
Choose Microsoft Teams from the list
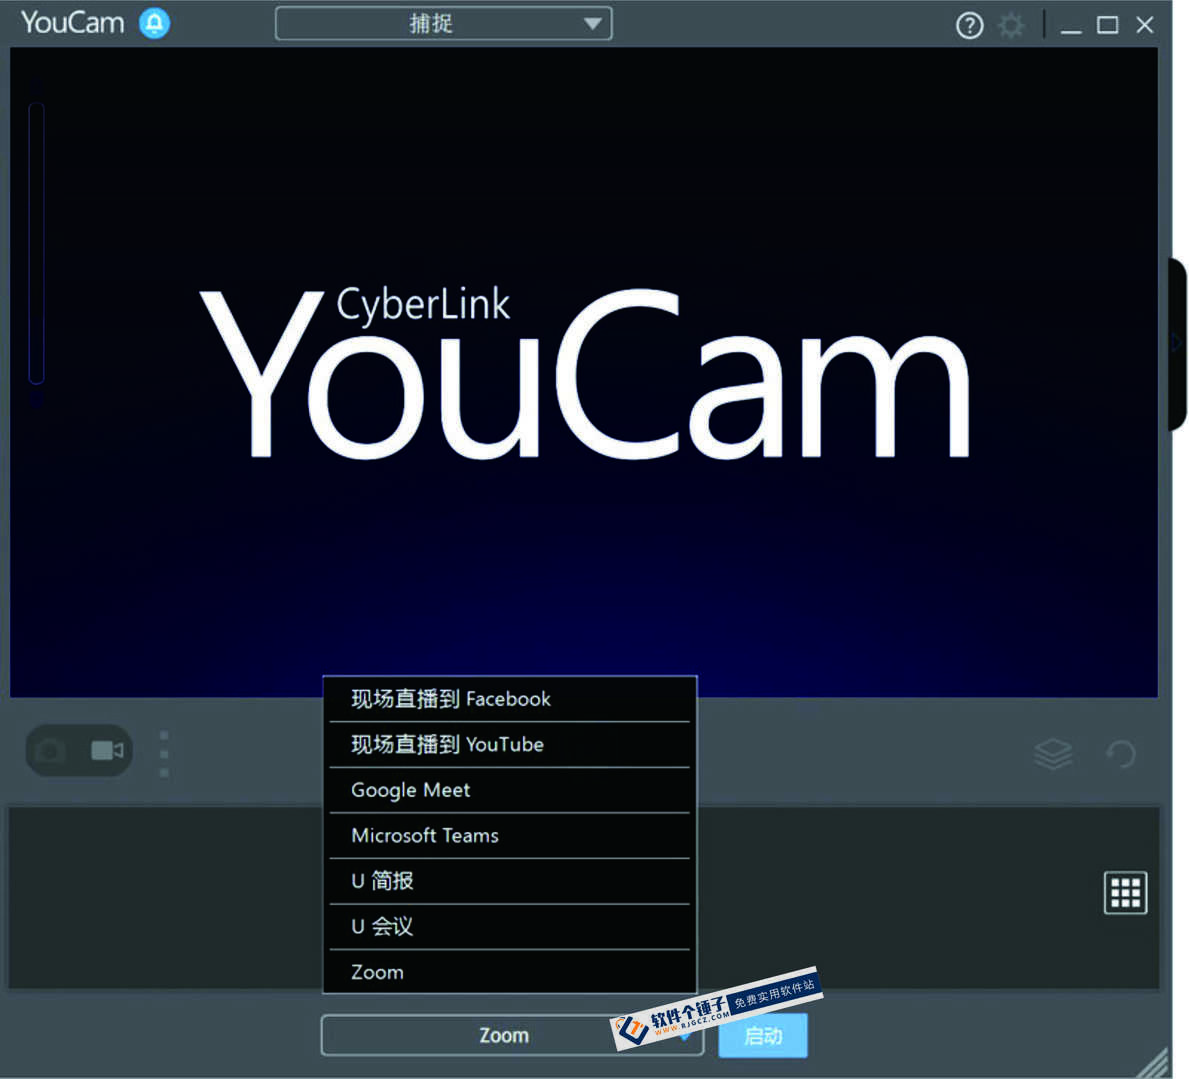tap(510, 836)
